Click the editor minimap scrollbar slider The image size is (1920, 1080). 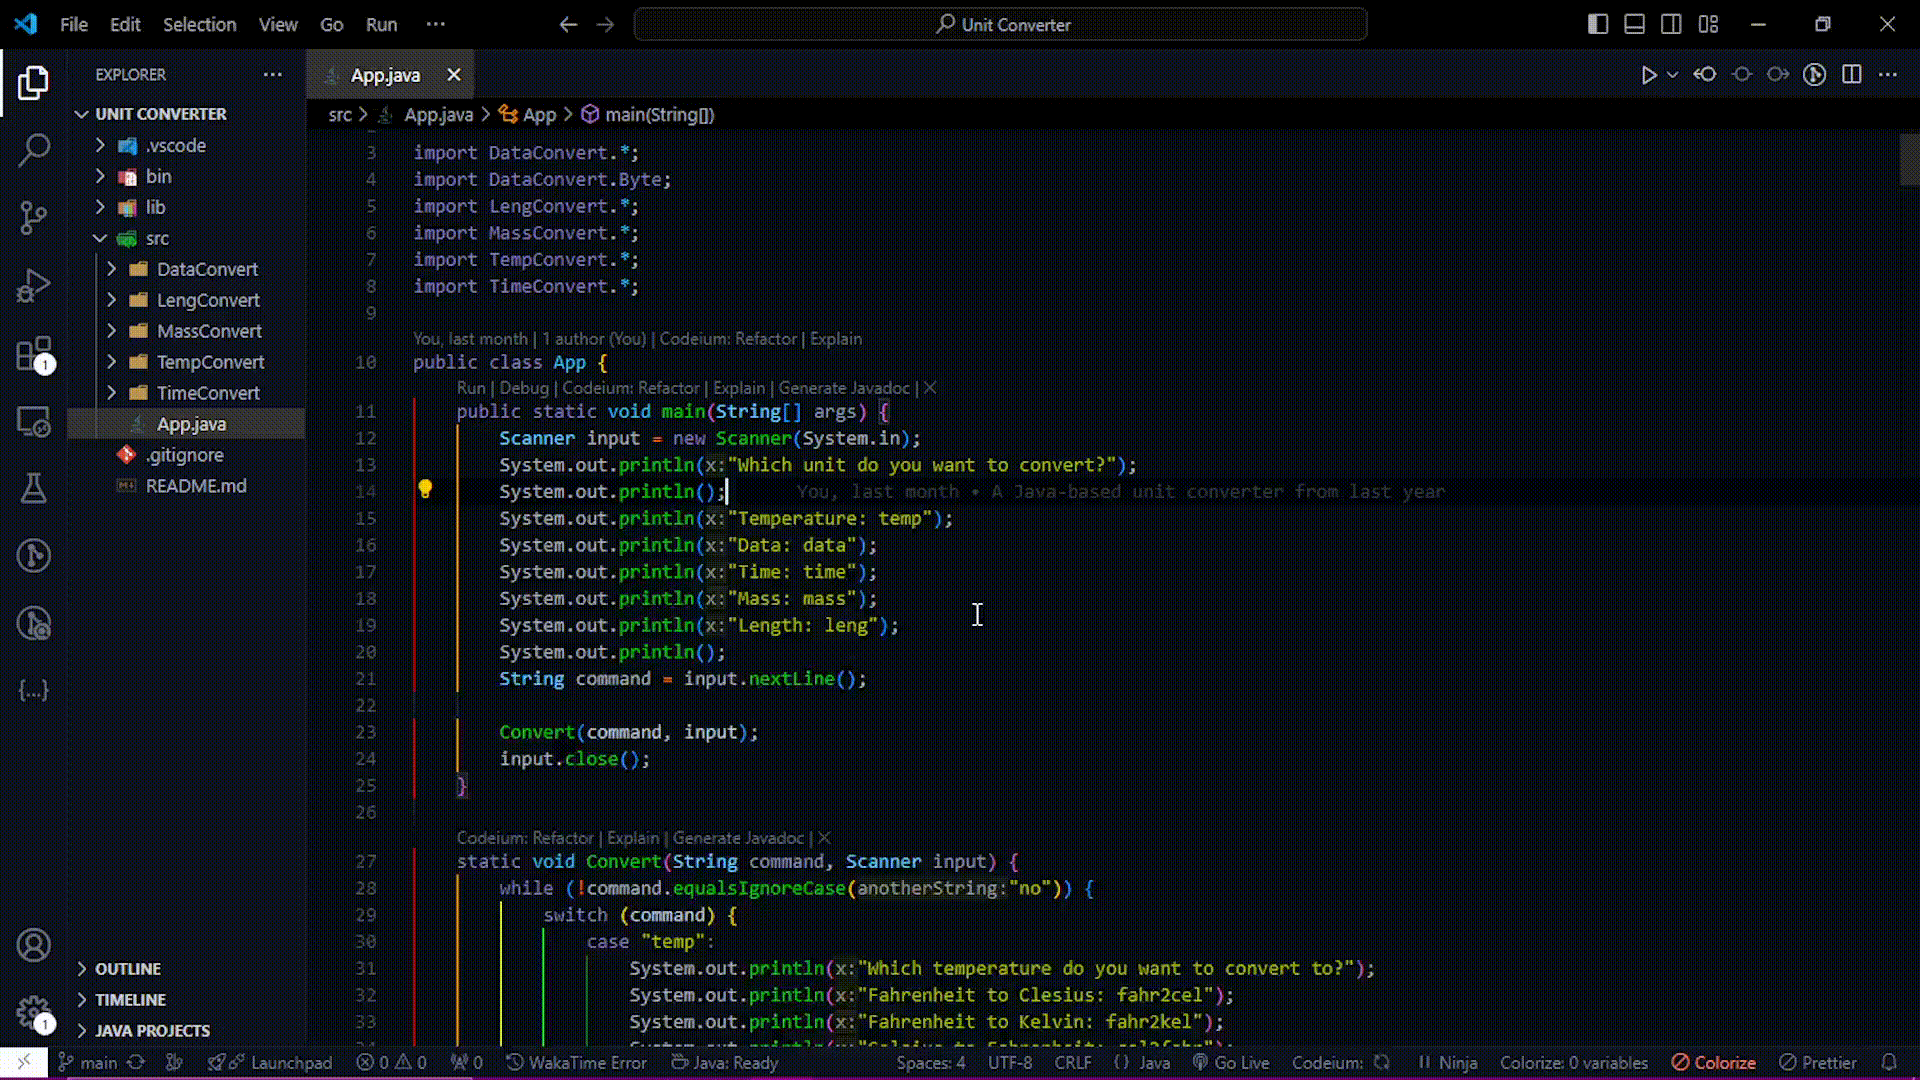[1909, 160]
